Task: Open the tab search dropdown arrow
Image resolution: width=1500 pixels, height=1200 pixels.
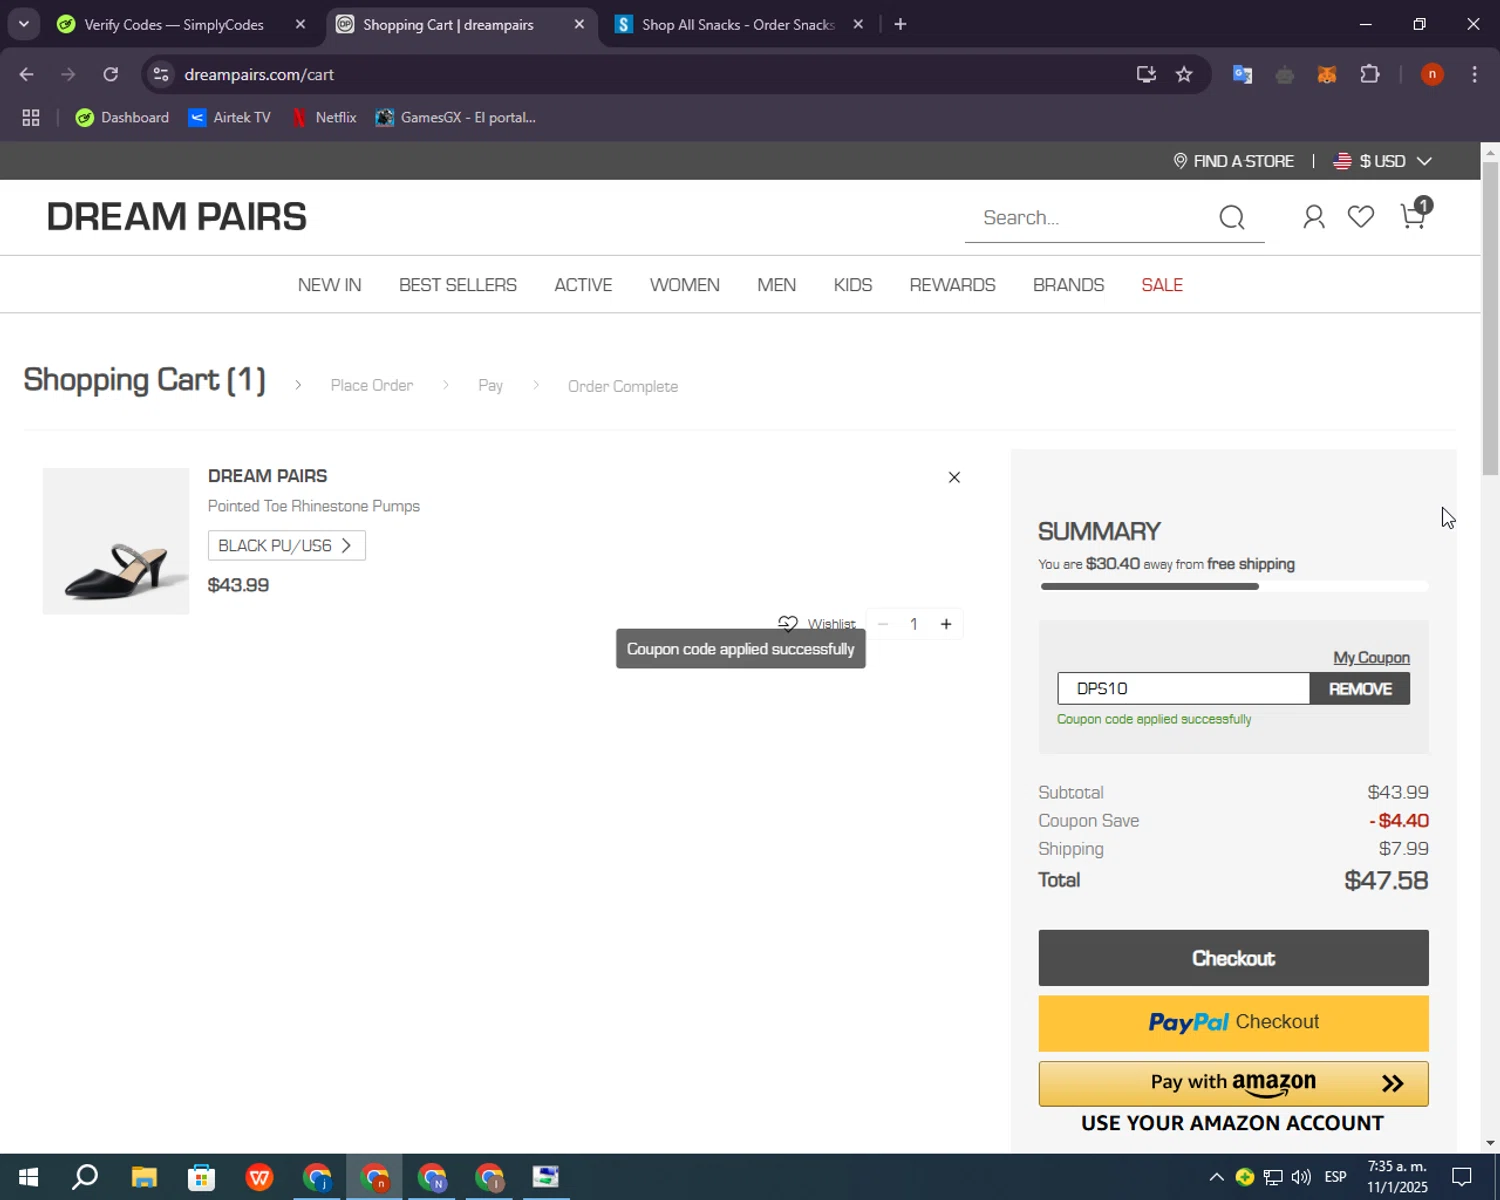Action: click(x=23, y=24)
